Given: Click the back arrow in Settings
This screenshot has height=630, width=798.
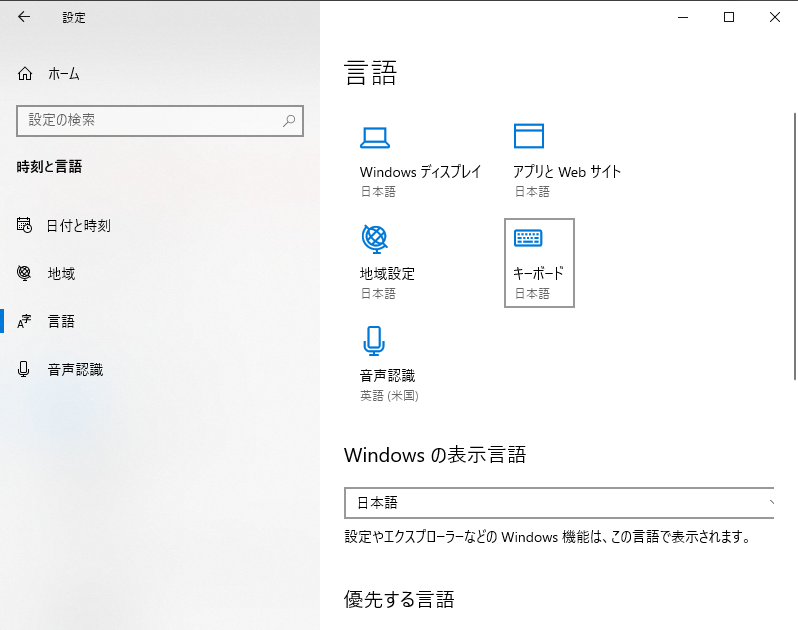Looking at the screenshot, I should point(24,17).
